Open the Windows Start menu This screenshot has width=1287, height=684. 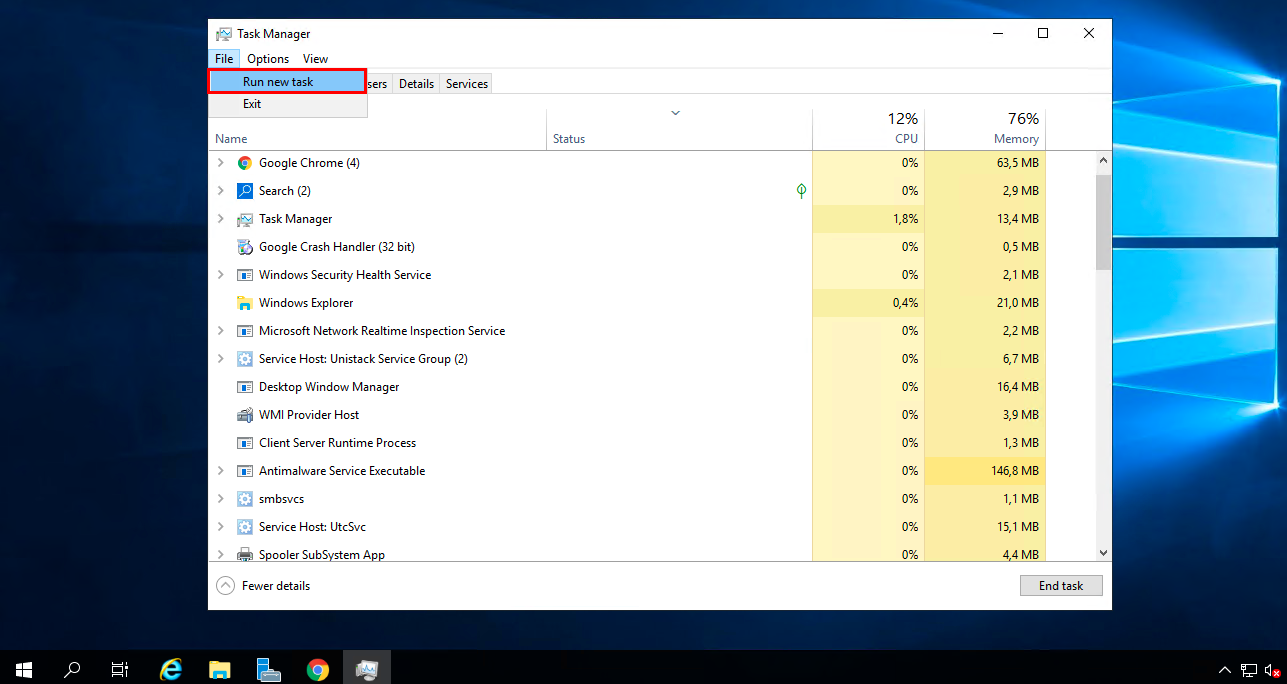point(24,669)
